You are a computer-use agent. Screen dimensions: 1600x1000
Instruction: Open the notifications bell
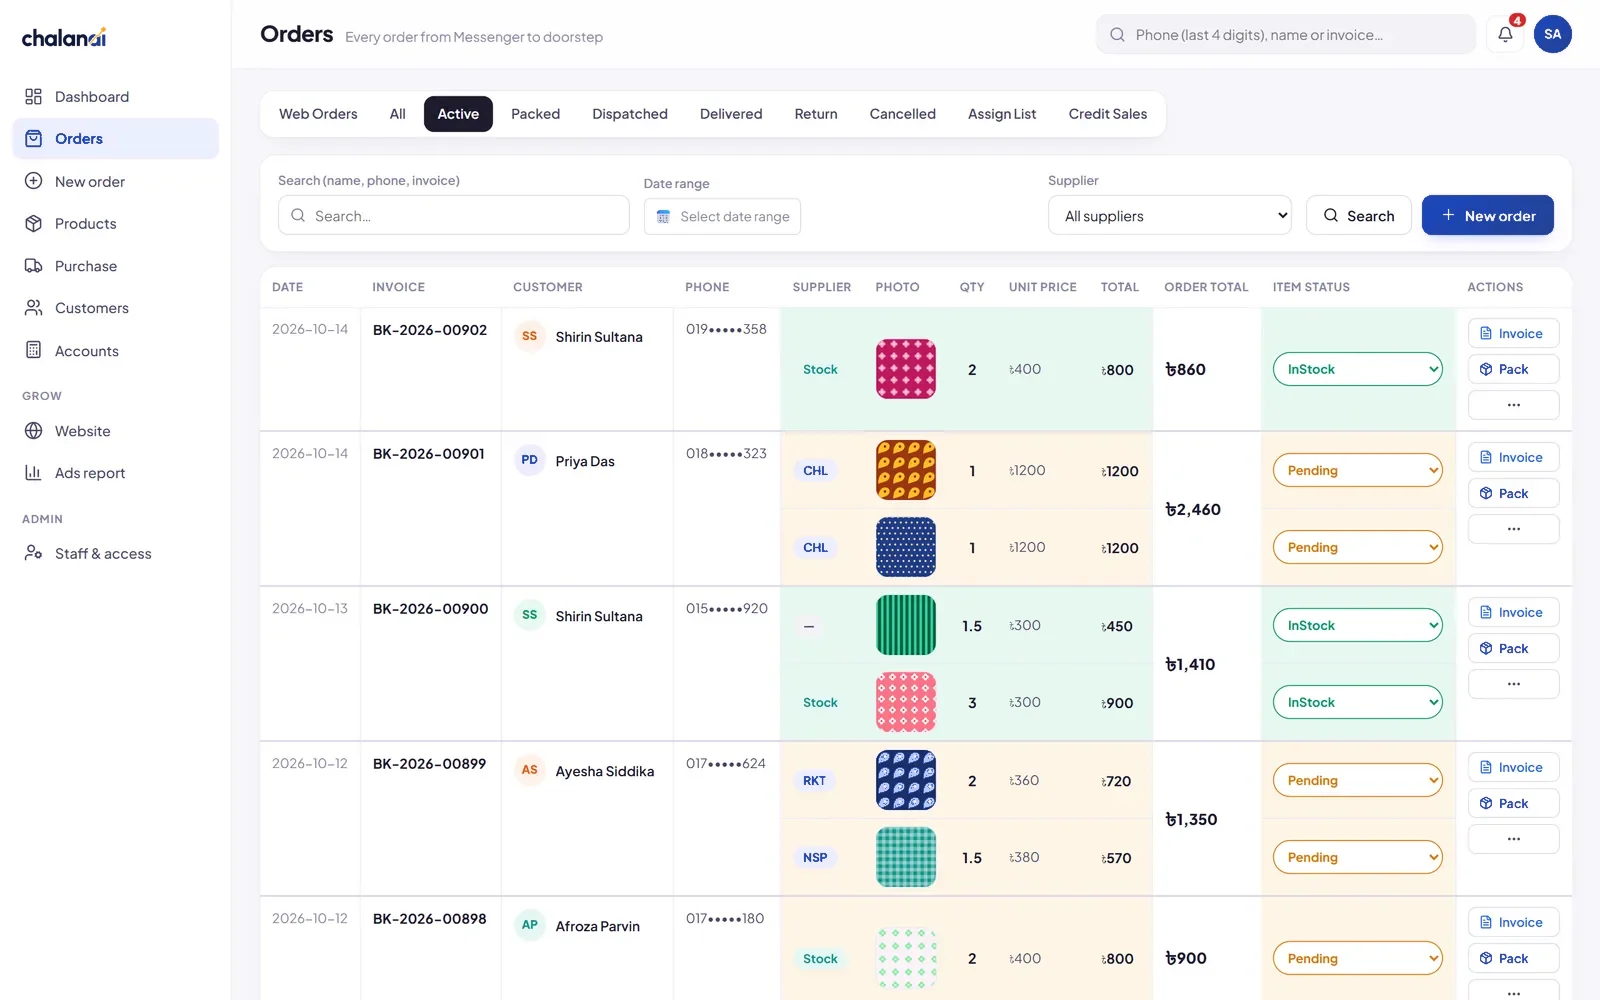[1505, 34]
